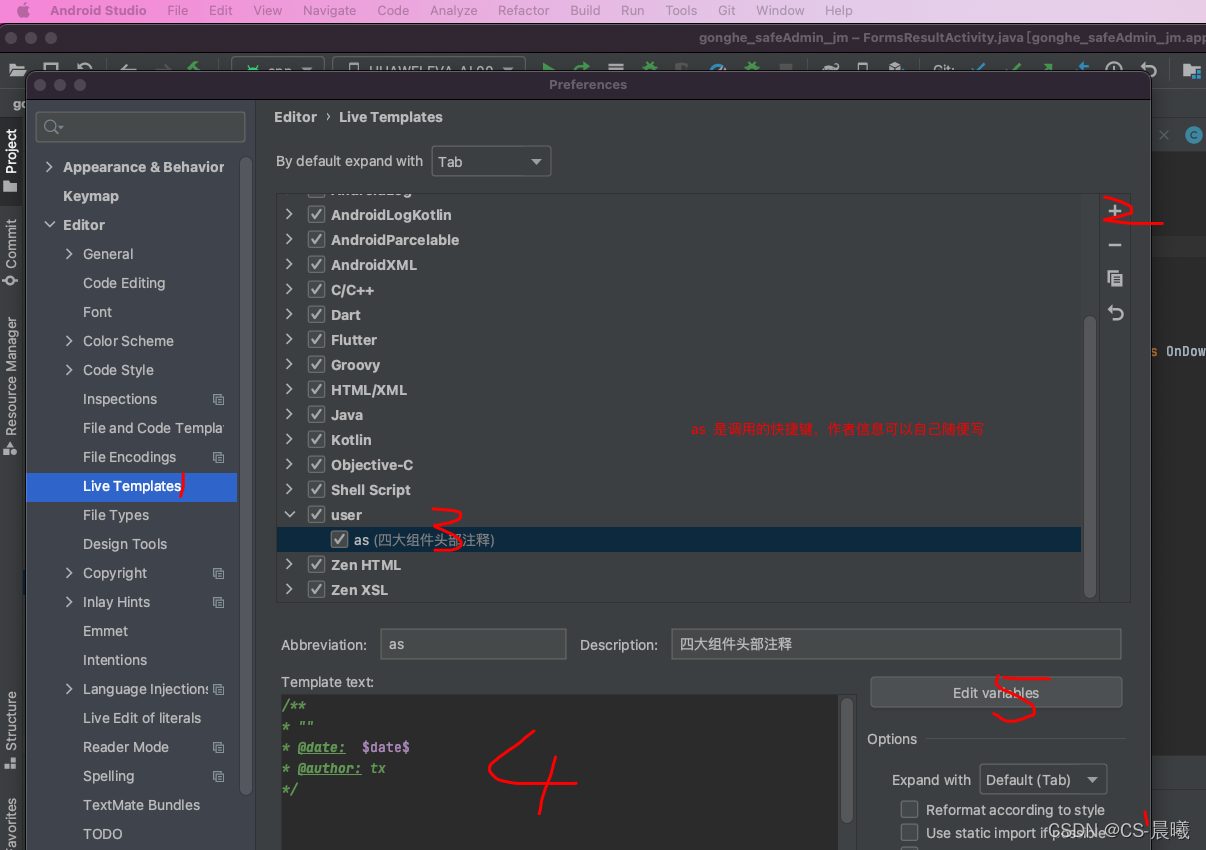Expand Appearance & Behavior in sidebar

(x=49, y=167)
